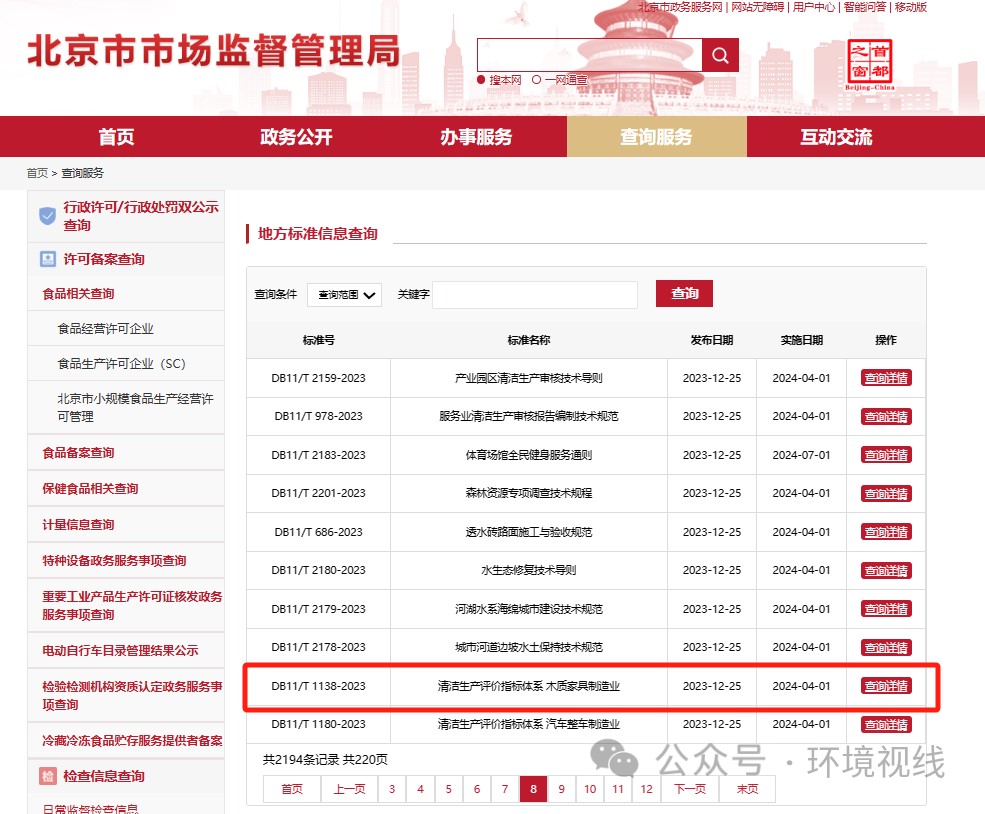Go to page 12 of results
This screenshot has width=985, height=814.
pyautogui.click(x=646, y=789)
